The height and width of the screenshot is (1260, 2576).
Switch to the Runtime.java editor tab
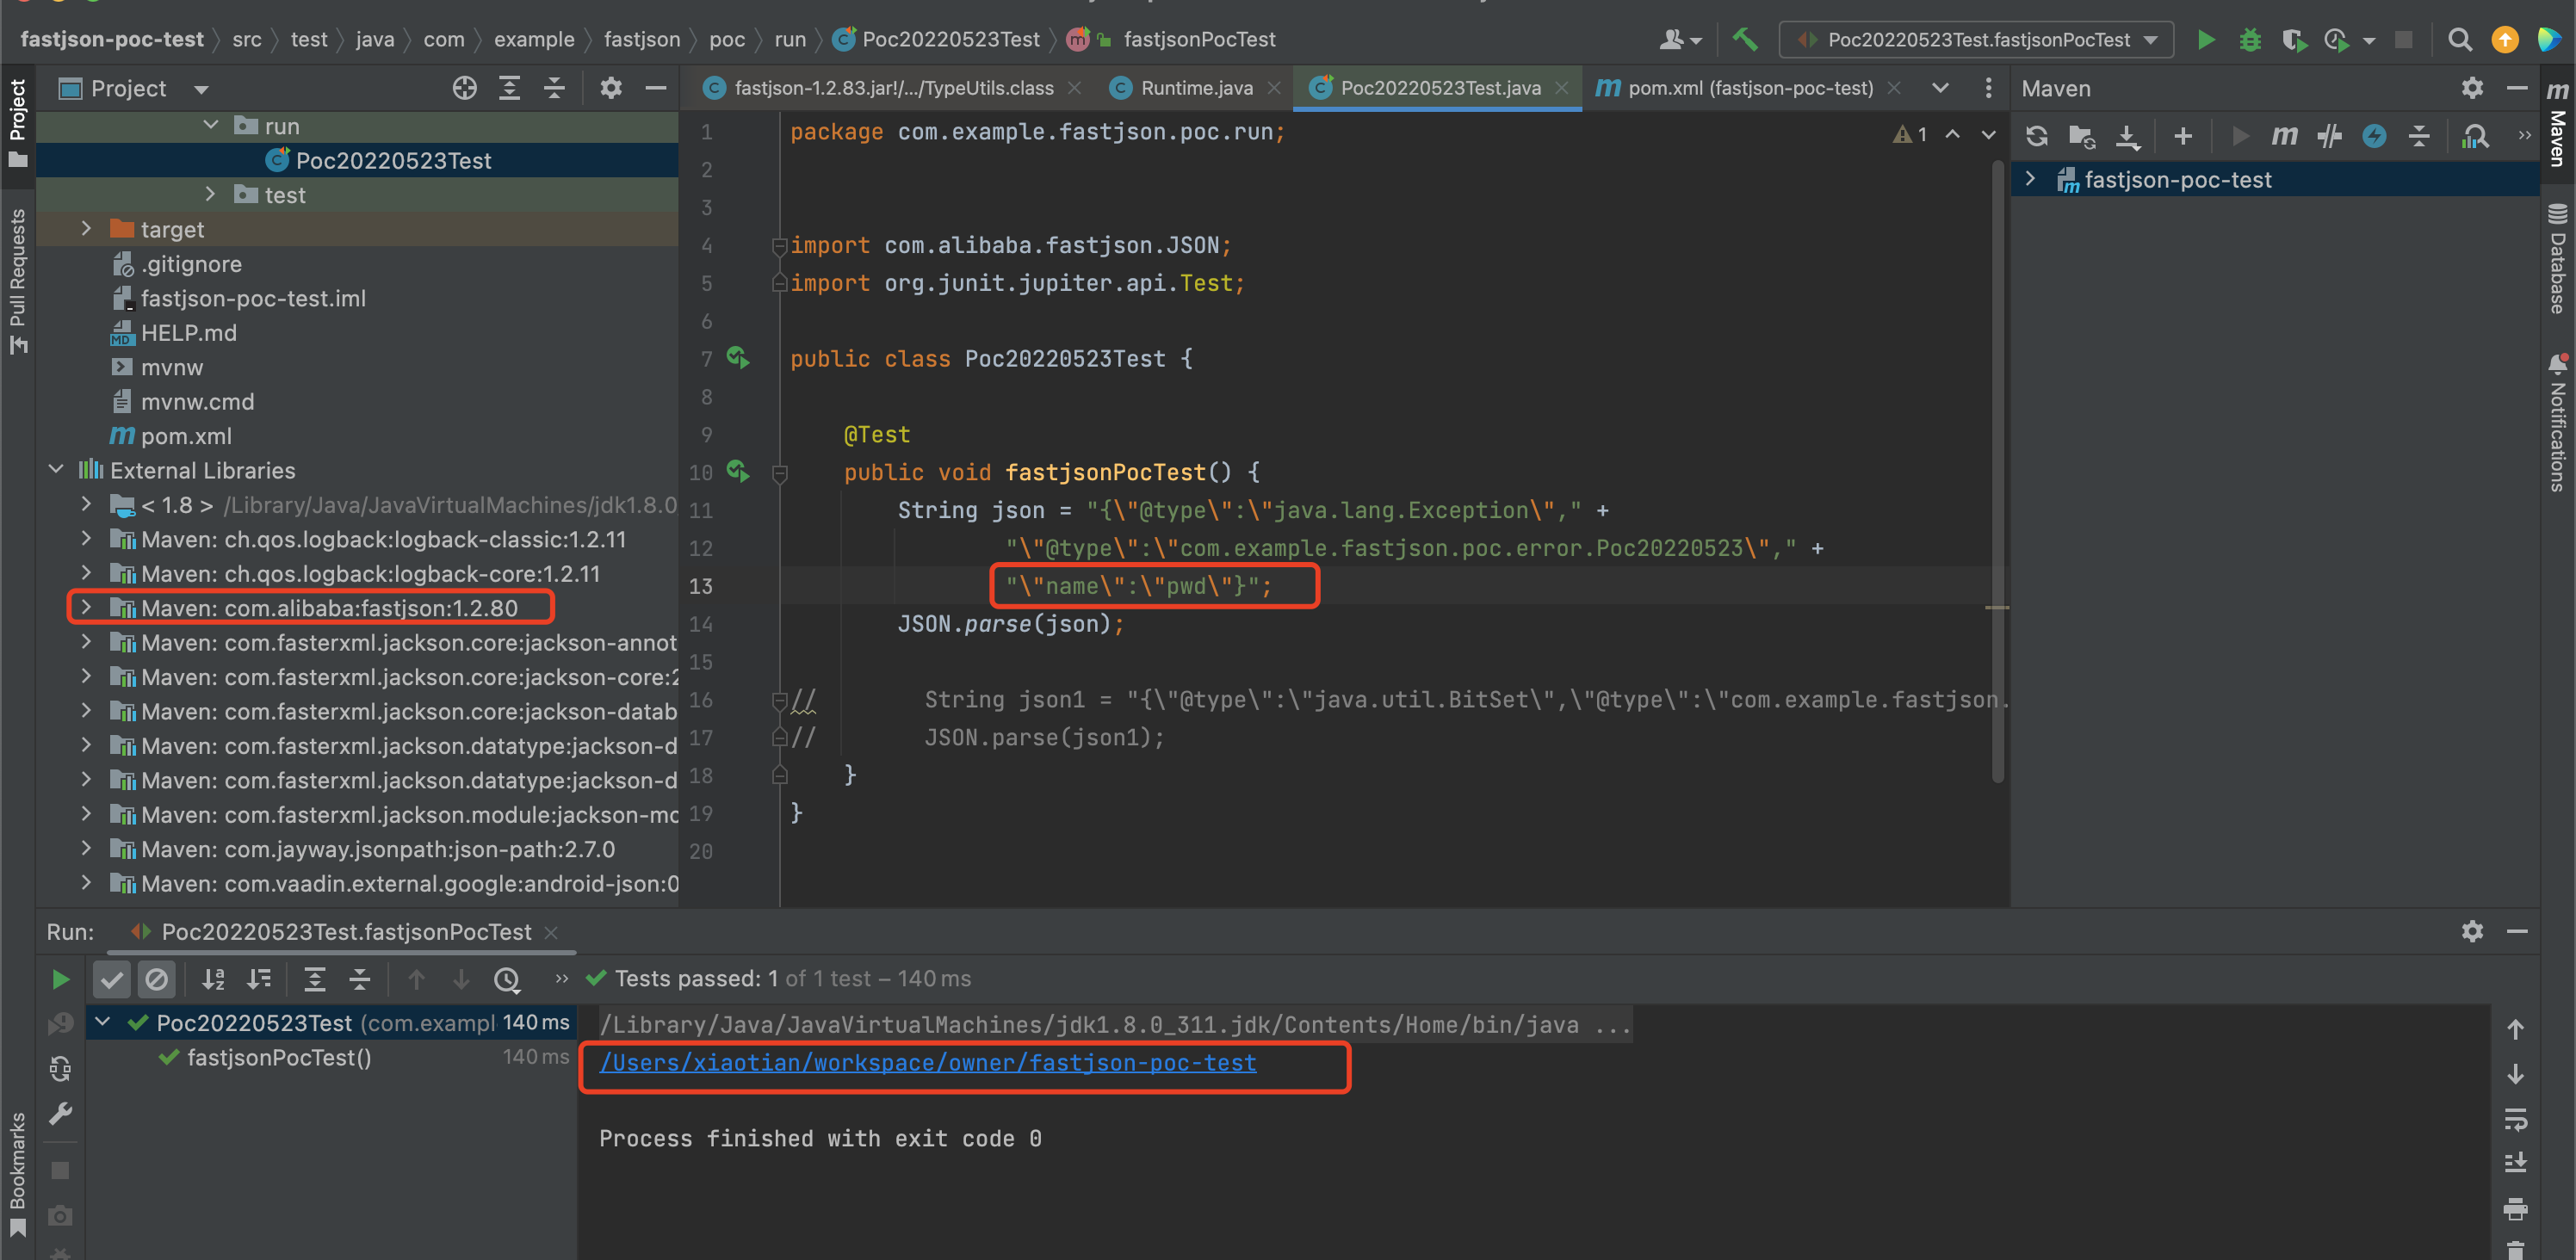point(1196,88)
